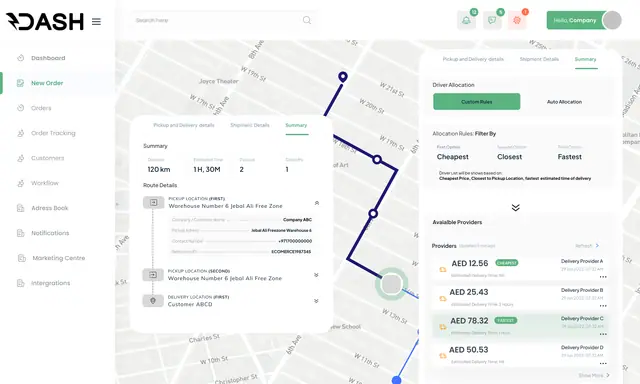Click Refresh providers link
The image size is (640, 384).
587,246
